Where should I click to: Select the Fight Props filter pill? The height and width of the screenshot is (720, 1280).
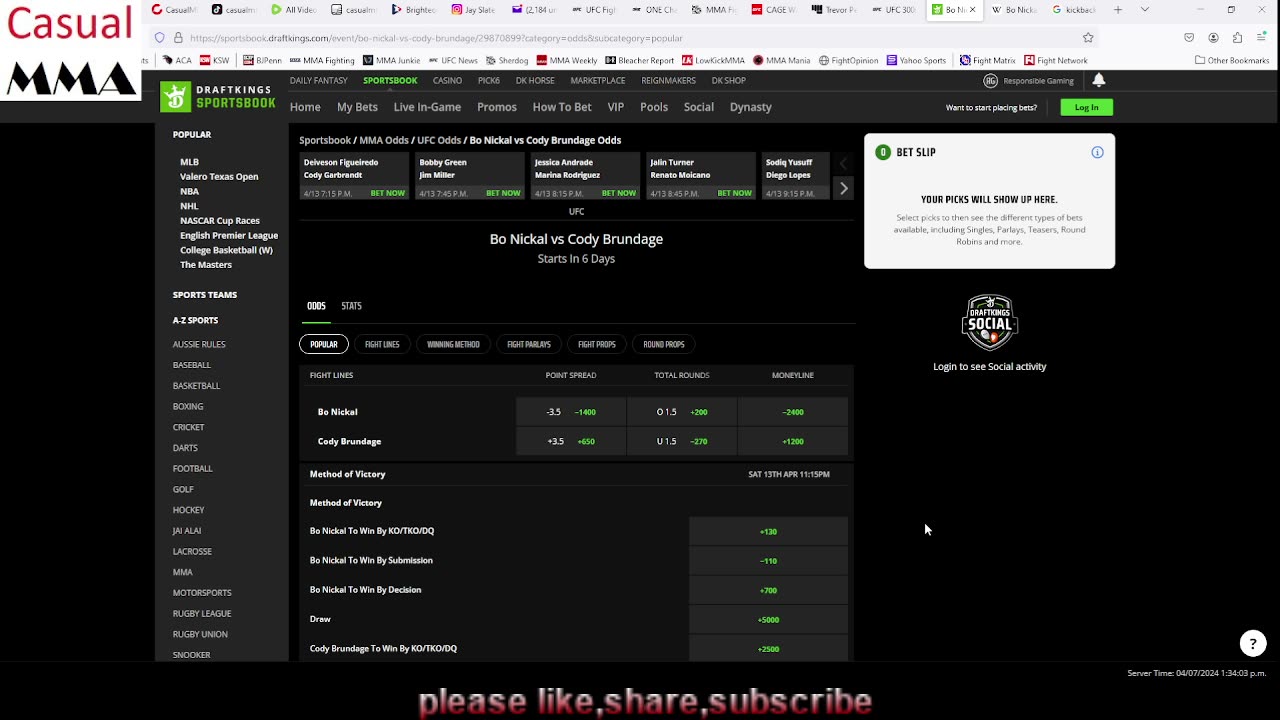tap(597, 344)
